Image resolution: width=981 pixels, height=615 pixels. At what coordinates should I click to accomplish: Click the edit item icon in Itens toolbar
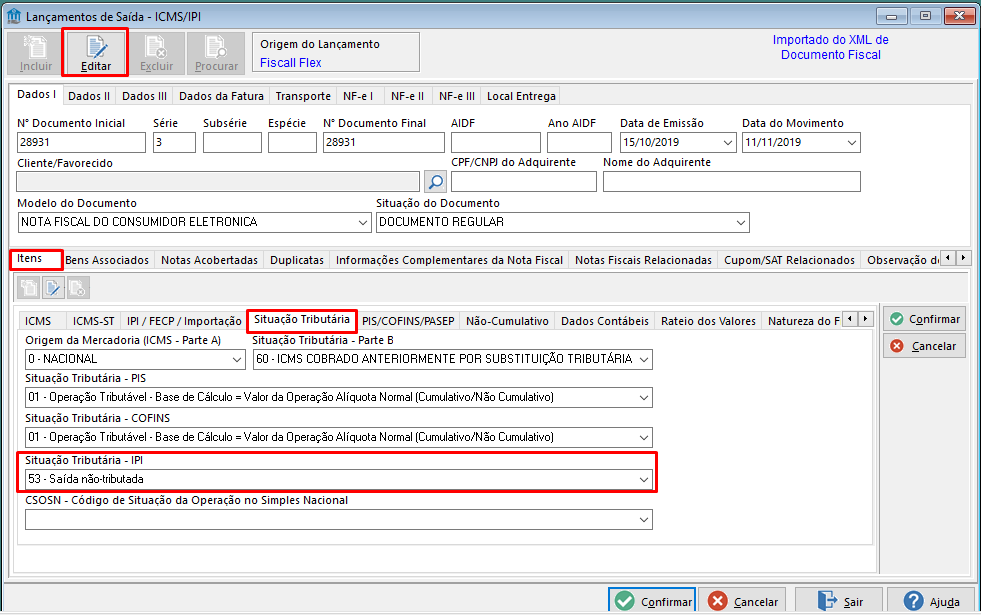click(x=53, y=288)
